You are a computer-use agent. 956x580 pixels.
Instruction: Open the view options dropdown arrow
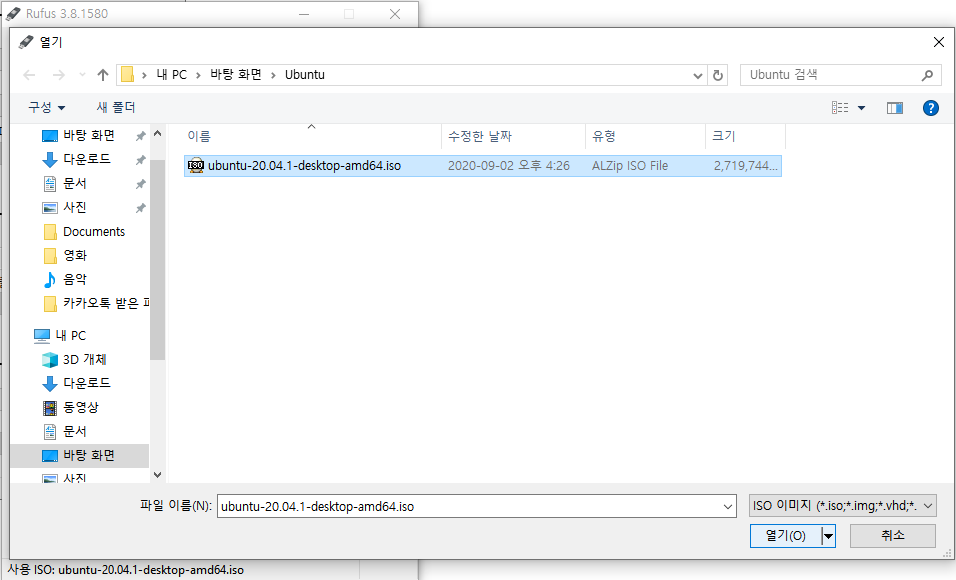point(861,108)
